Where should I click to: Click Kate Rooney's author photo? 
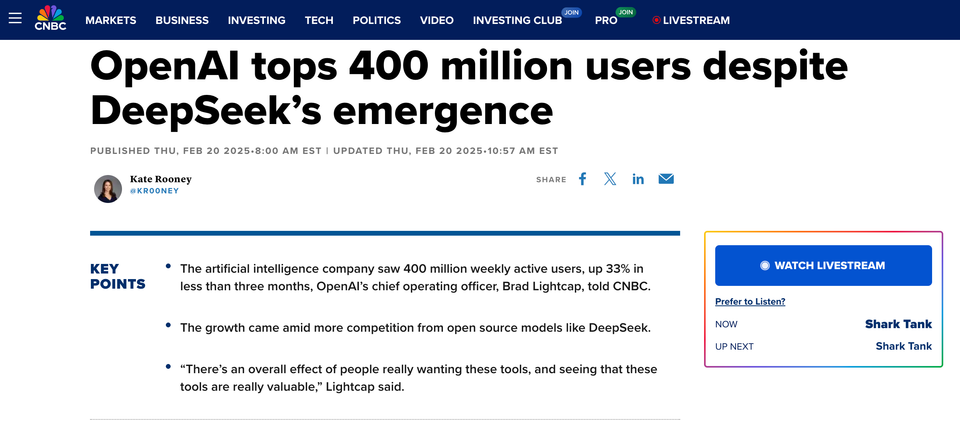click(108, 189)
